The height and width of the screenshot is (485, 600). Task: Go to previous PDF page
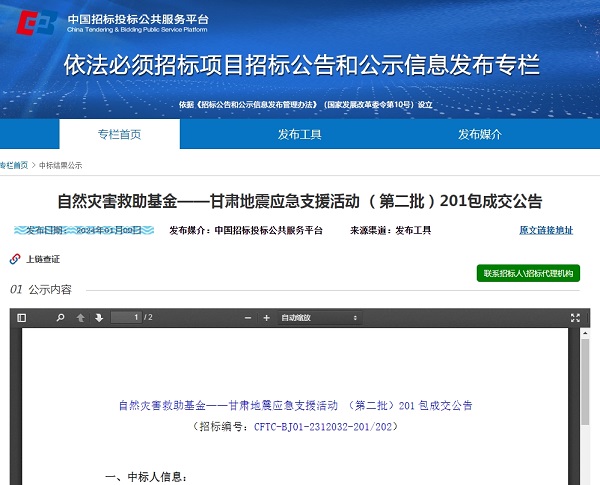[81, 318]
